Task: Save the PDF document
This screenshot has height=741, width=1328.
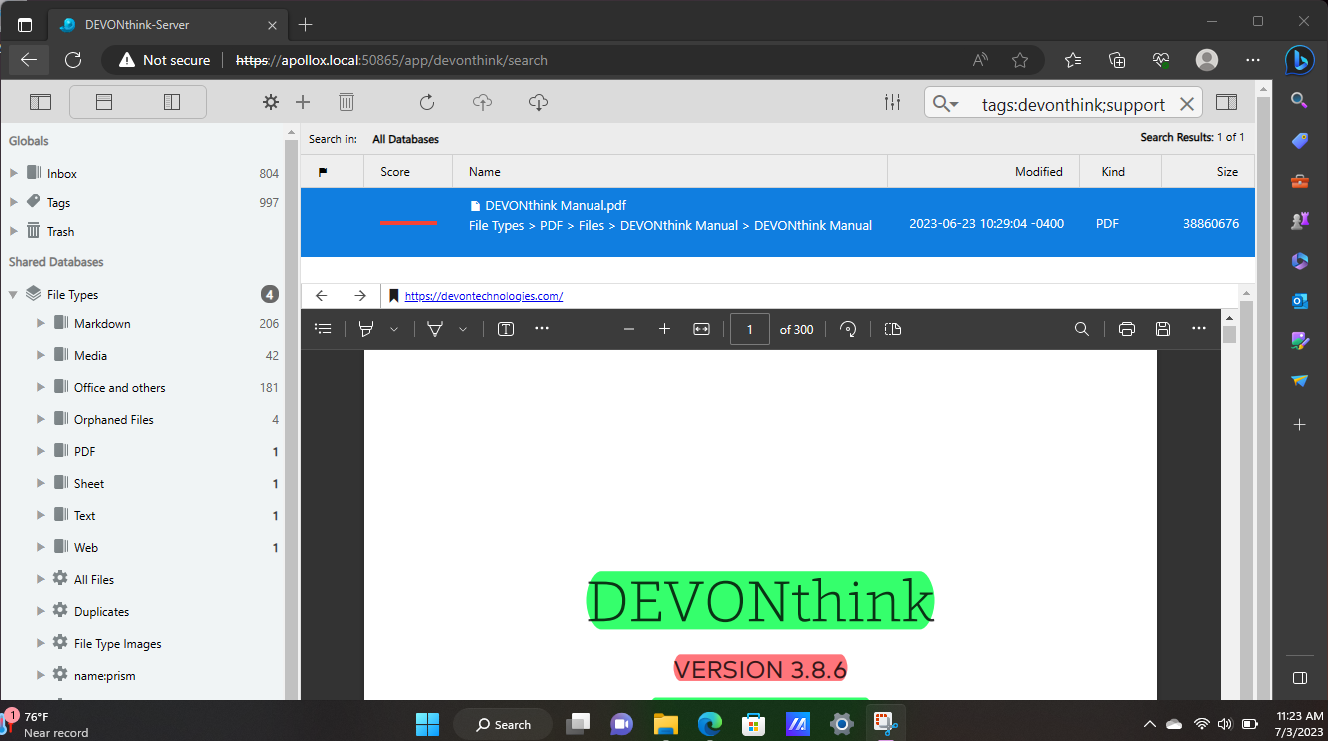Action: pyautogui.click(x=1162, y=329)
